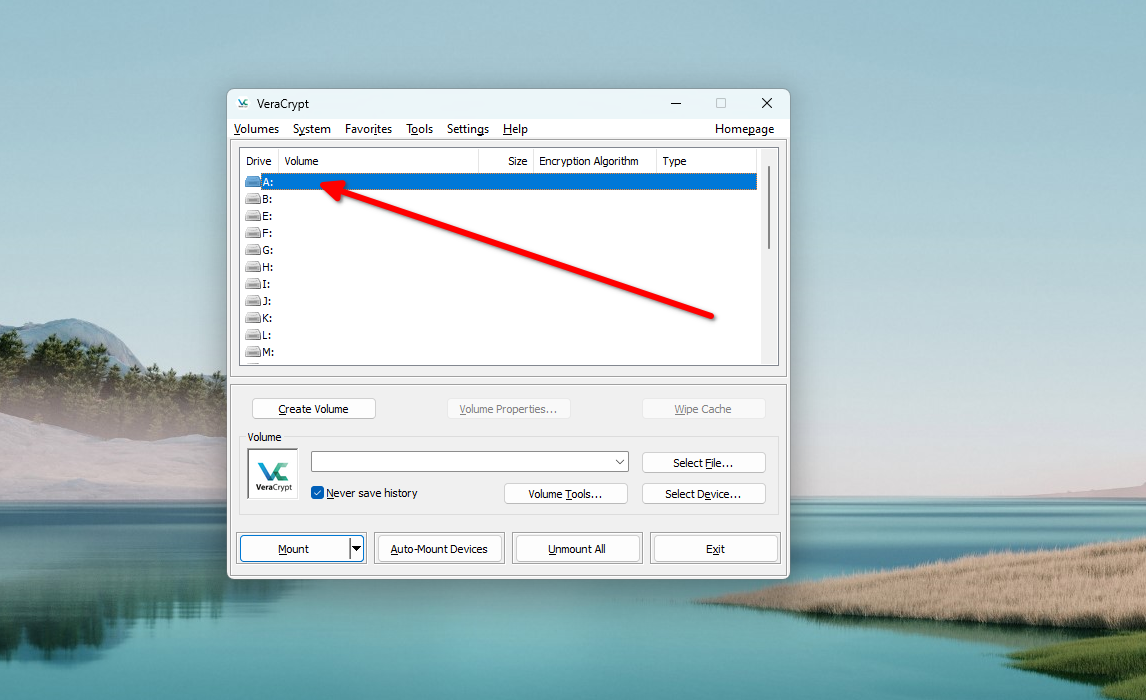The image size is (1146, 700).
Task: Open the System menu
Action: click(311, 129)
